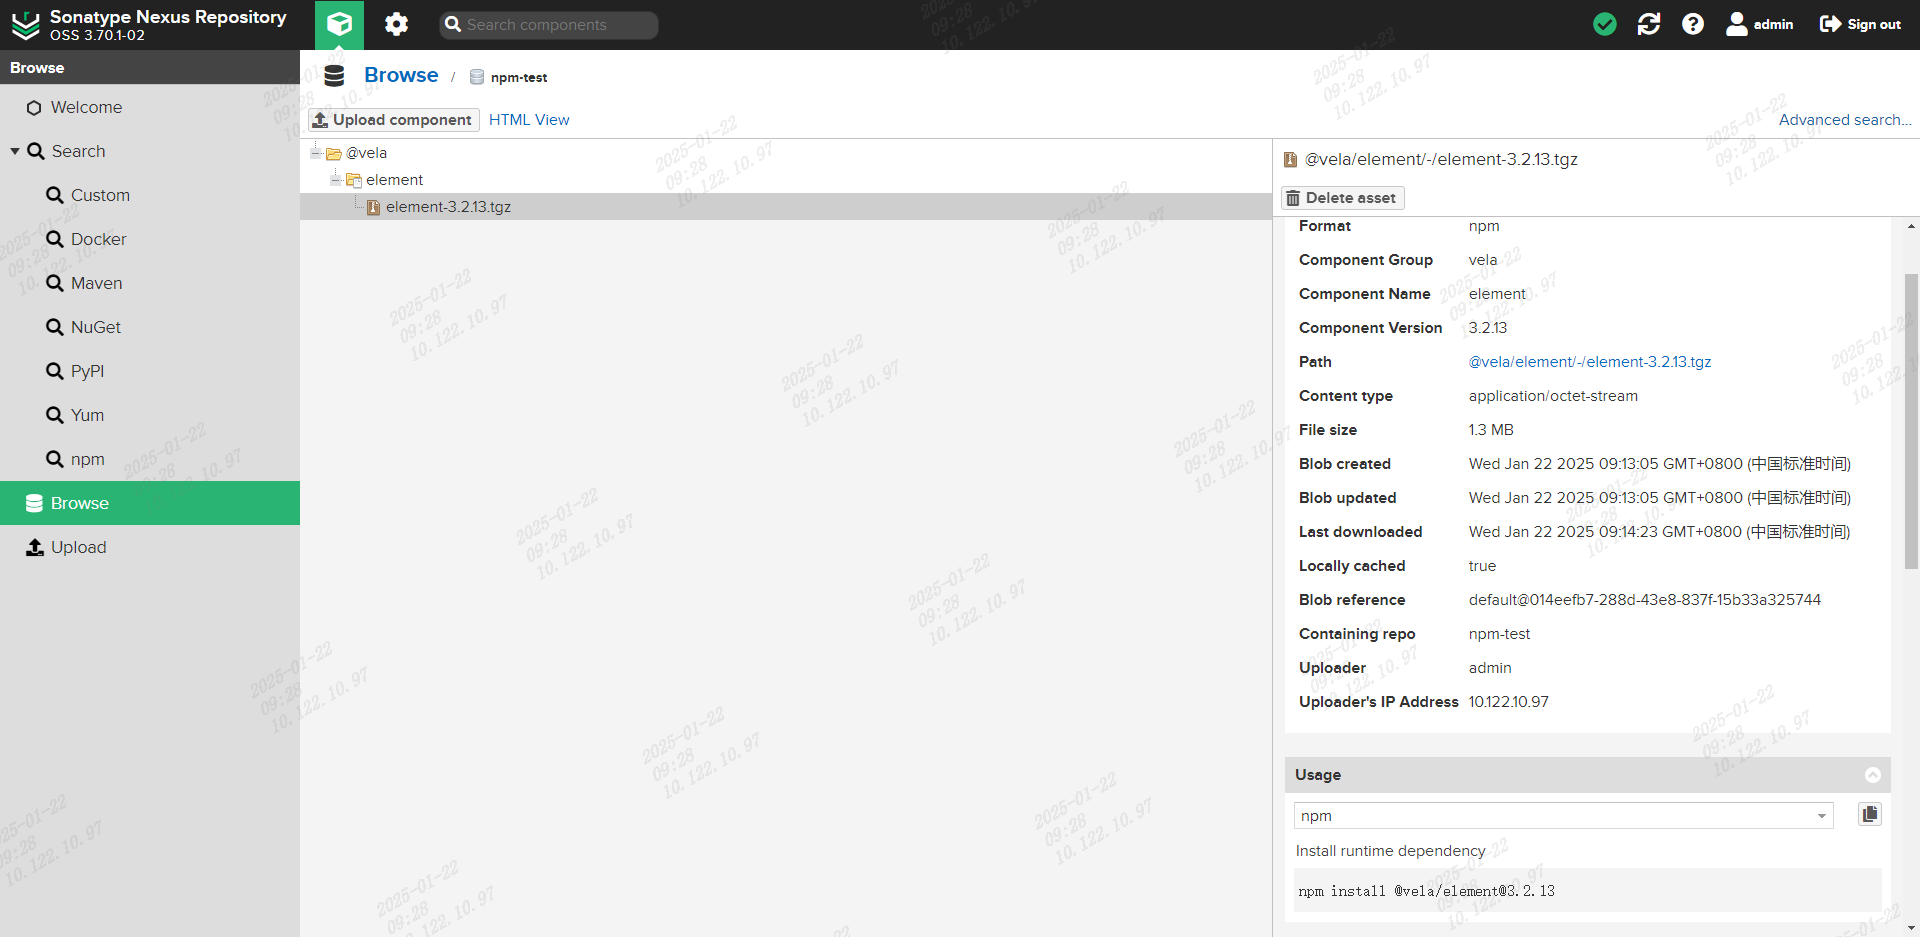Click the Sonatype Nexus logo icon
This screenshot has height=937, width=1920.
25,25
